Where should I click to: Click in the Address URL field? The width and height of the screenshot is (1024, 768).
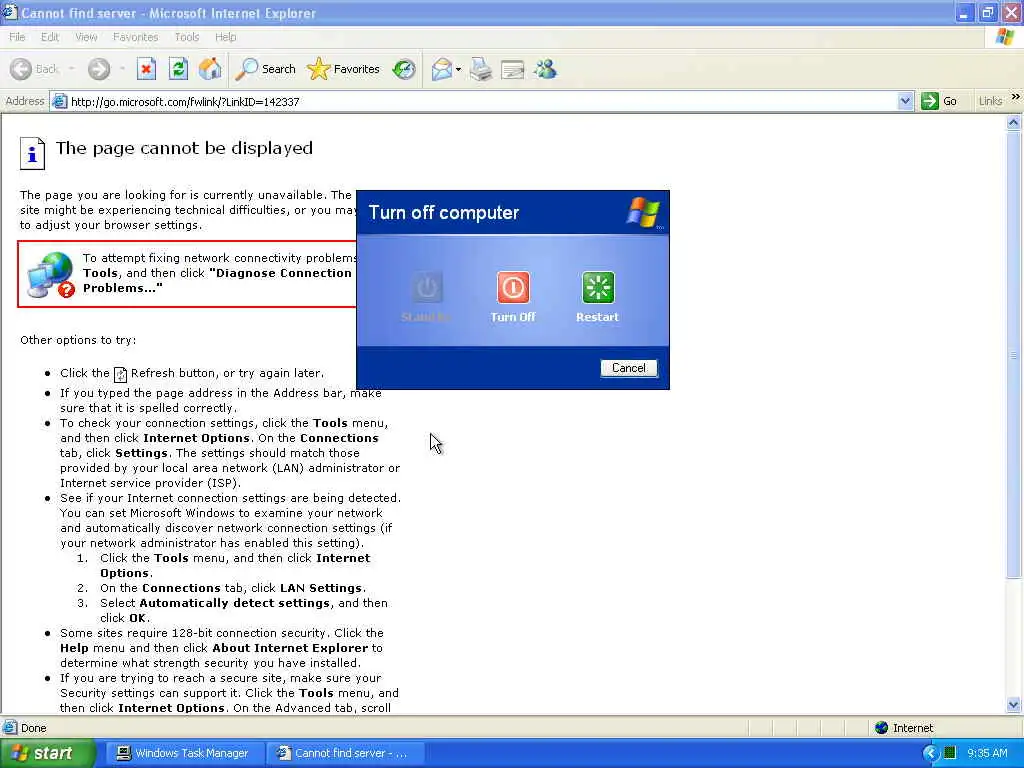point(482,101)
